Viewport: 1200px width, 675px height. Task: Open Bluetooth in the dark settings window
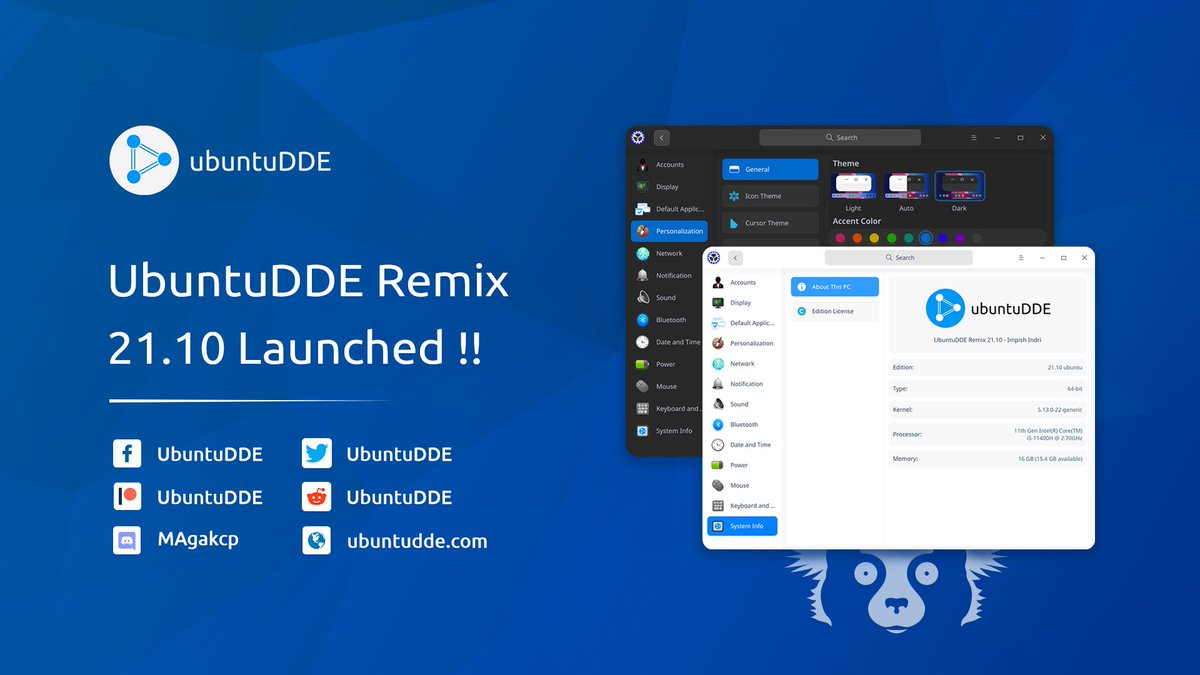point(668,320)
